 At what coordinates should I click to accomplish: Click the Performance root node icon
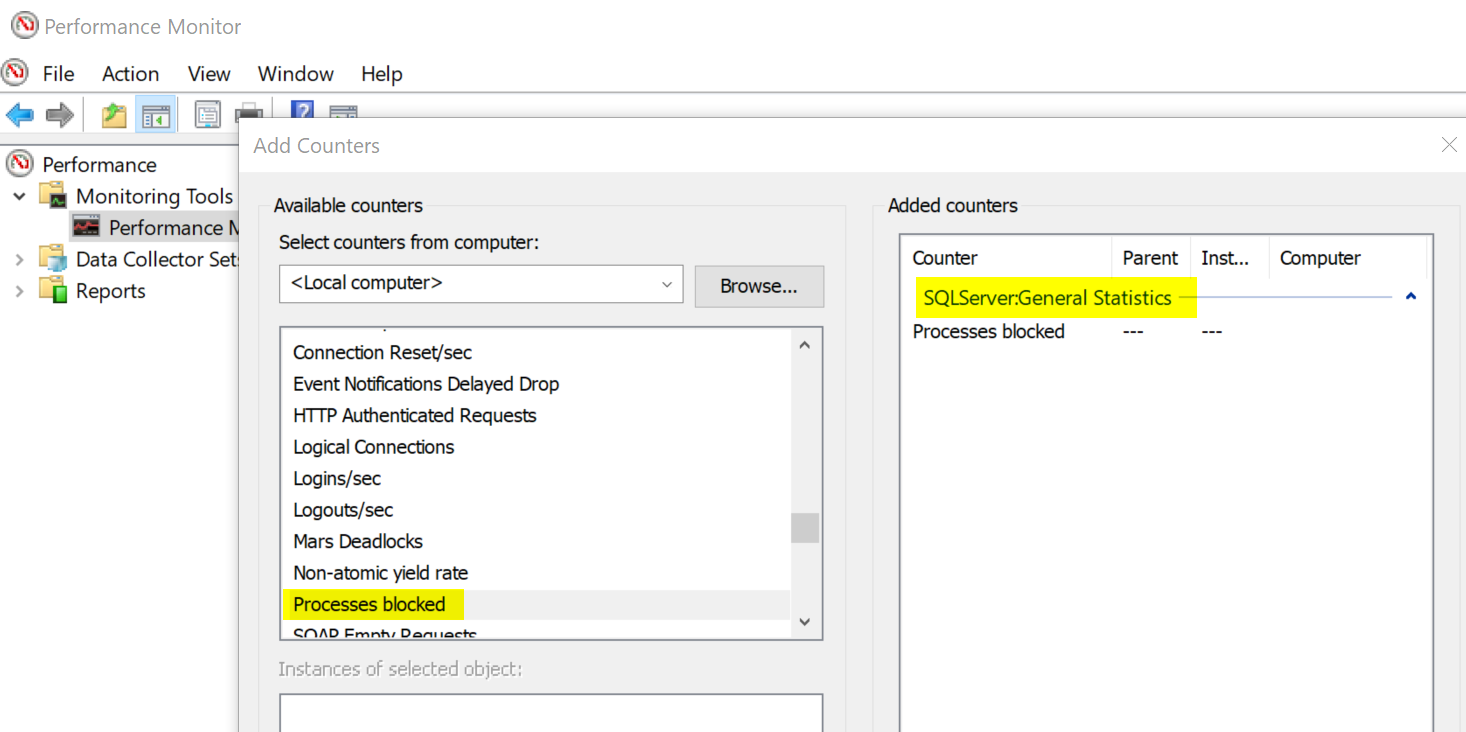[x=20, y=163]
